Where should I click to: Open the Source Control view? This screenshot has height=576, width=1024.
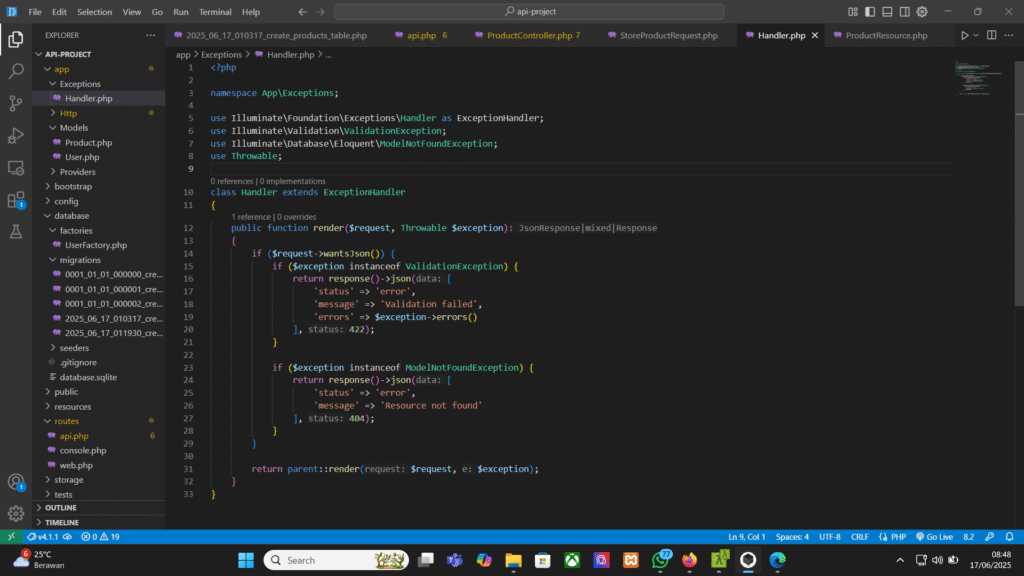pyautogui.click(x=16, y=103)
